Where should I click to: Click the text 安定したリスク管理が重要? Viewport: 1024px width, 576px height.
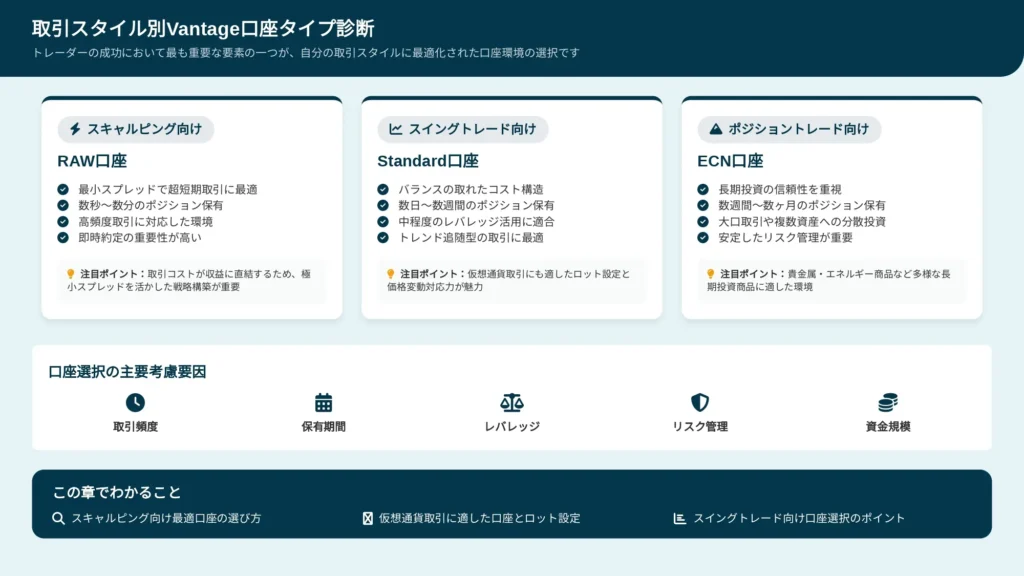786,238
